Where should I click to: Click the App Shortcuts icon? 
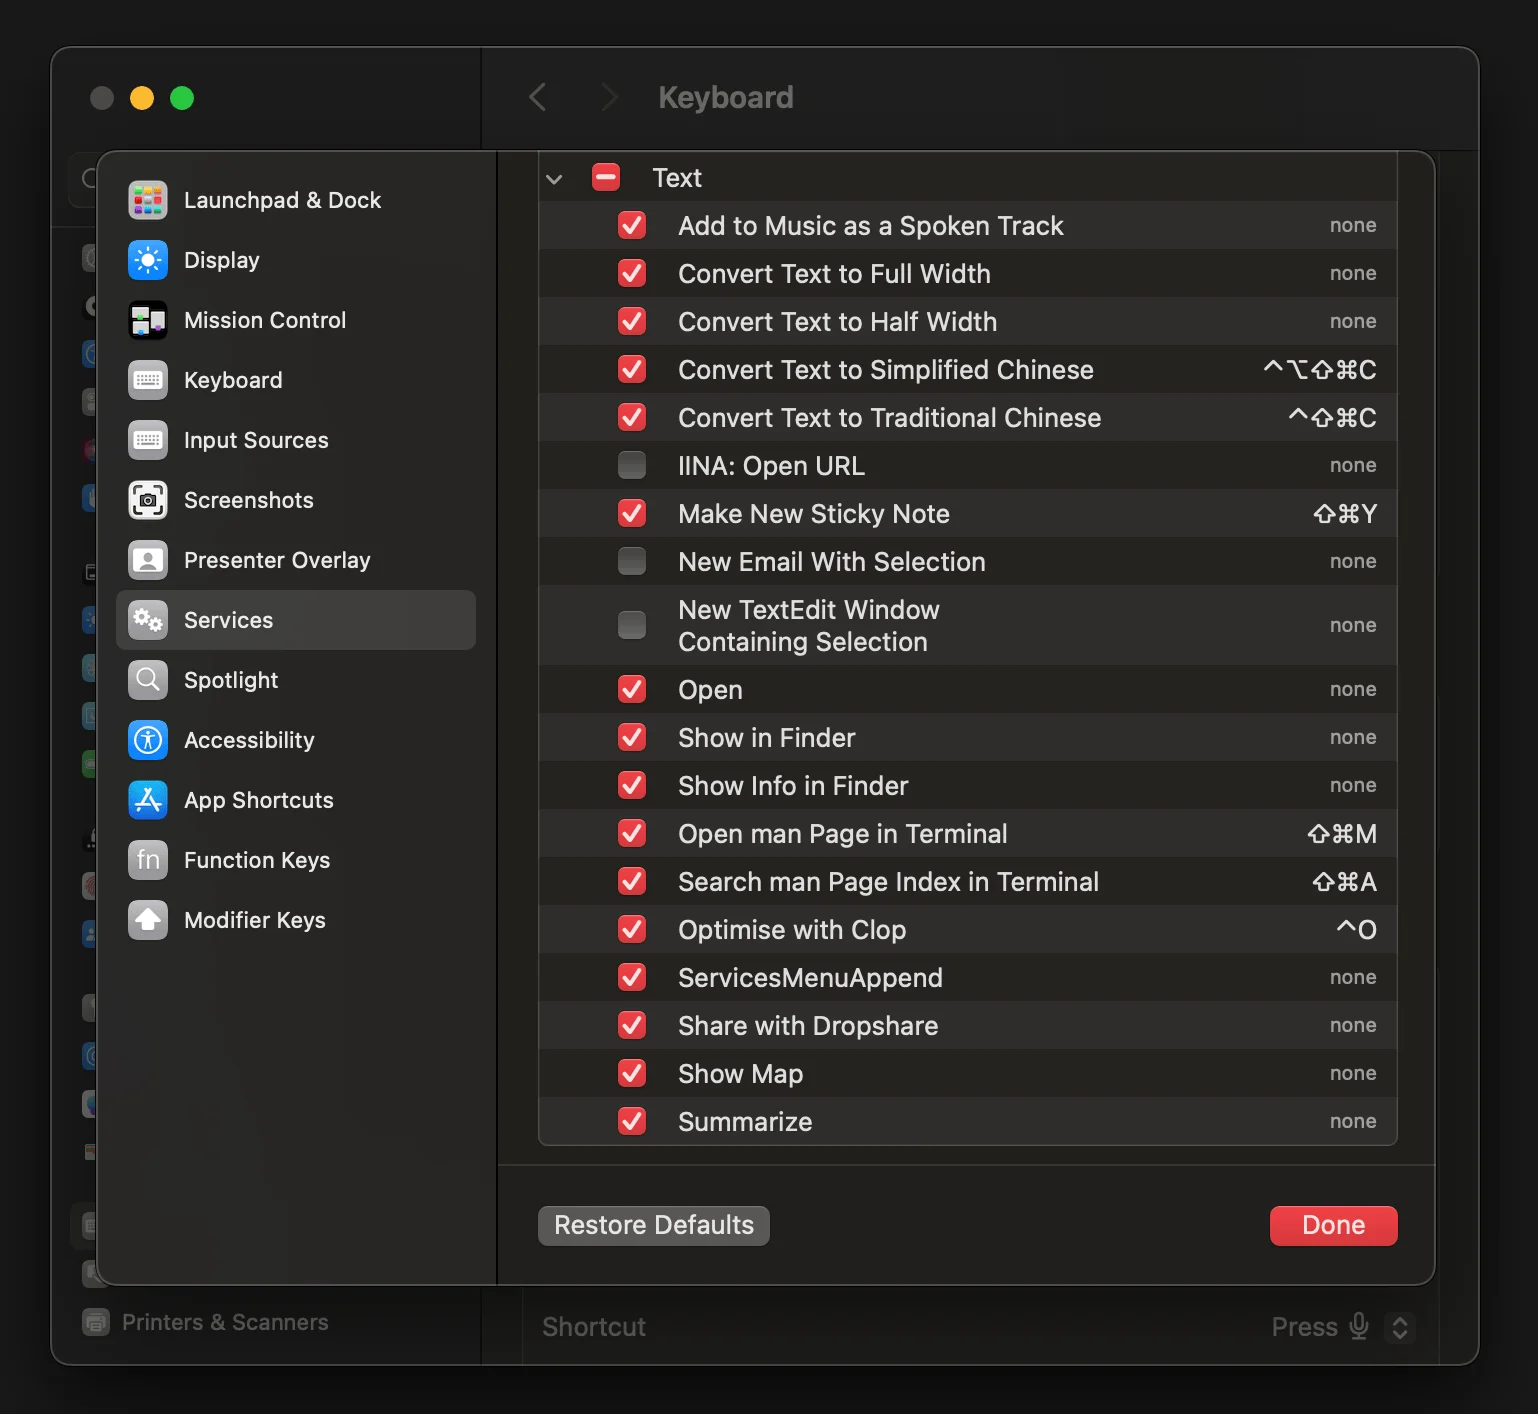coord(148,800)
